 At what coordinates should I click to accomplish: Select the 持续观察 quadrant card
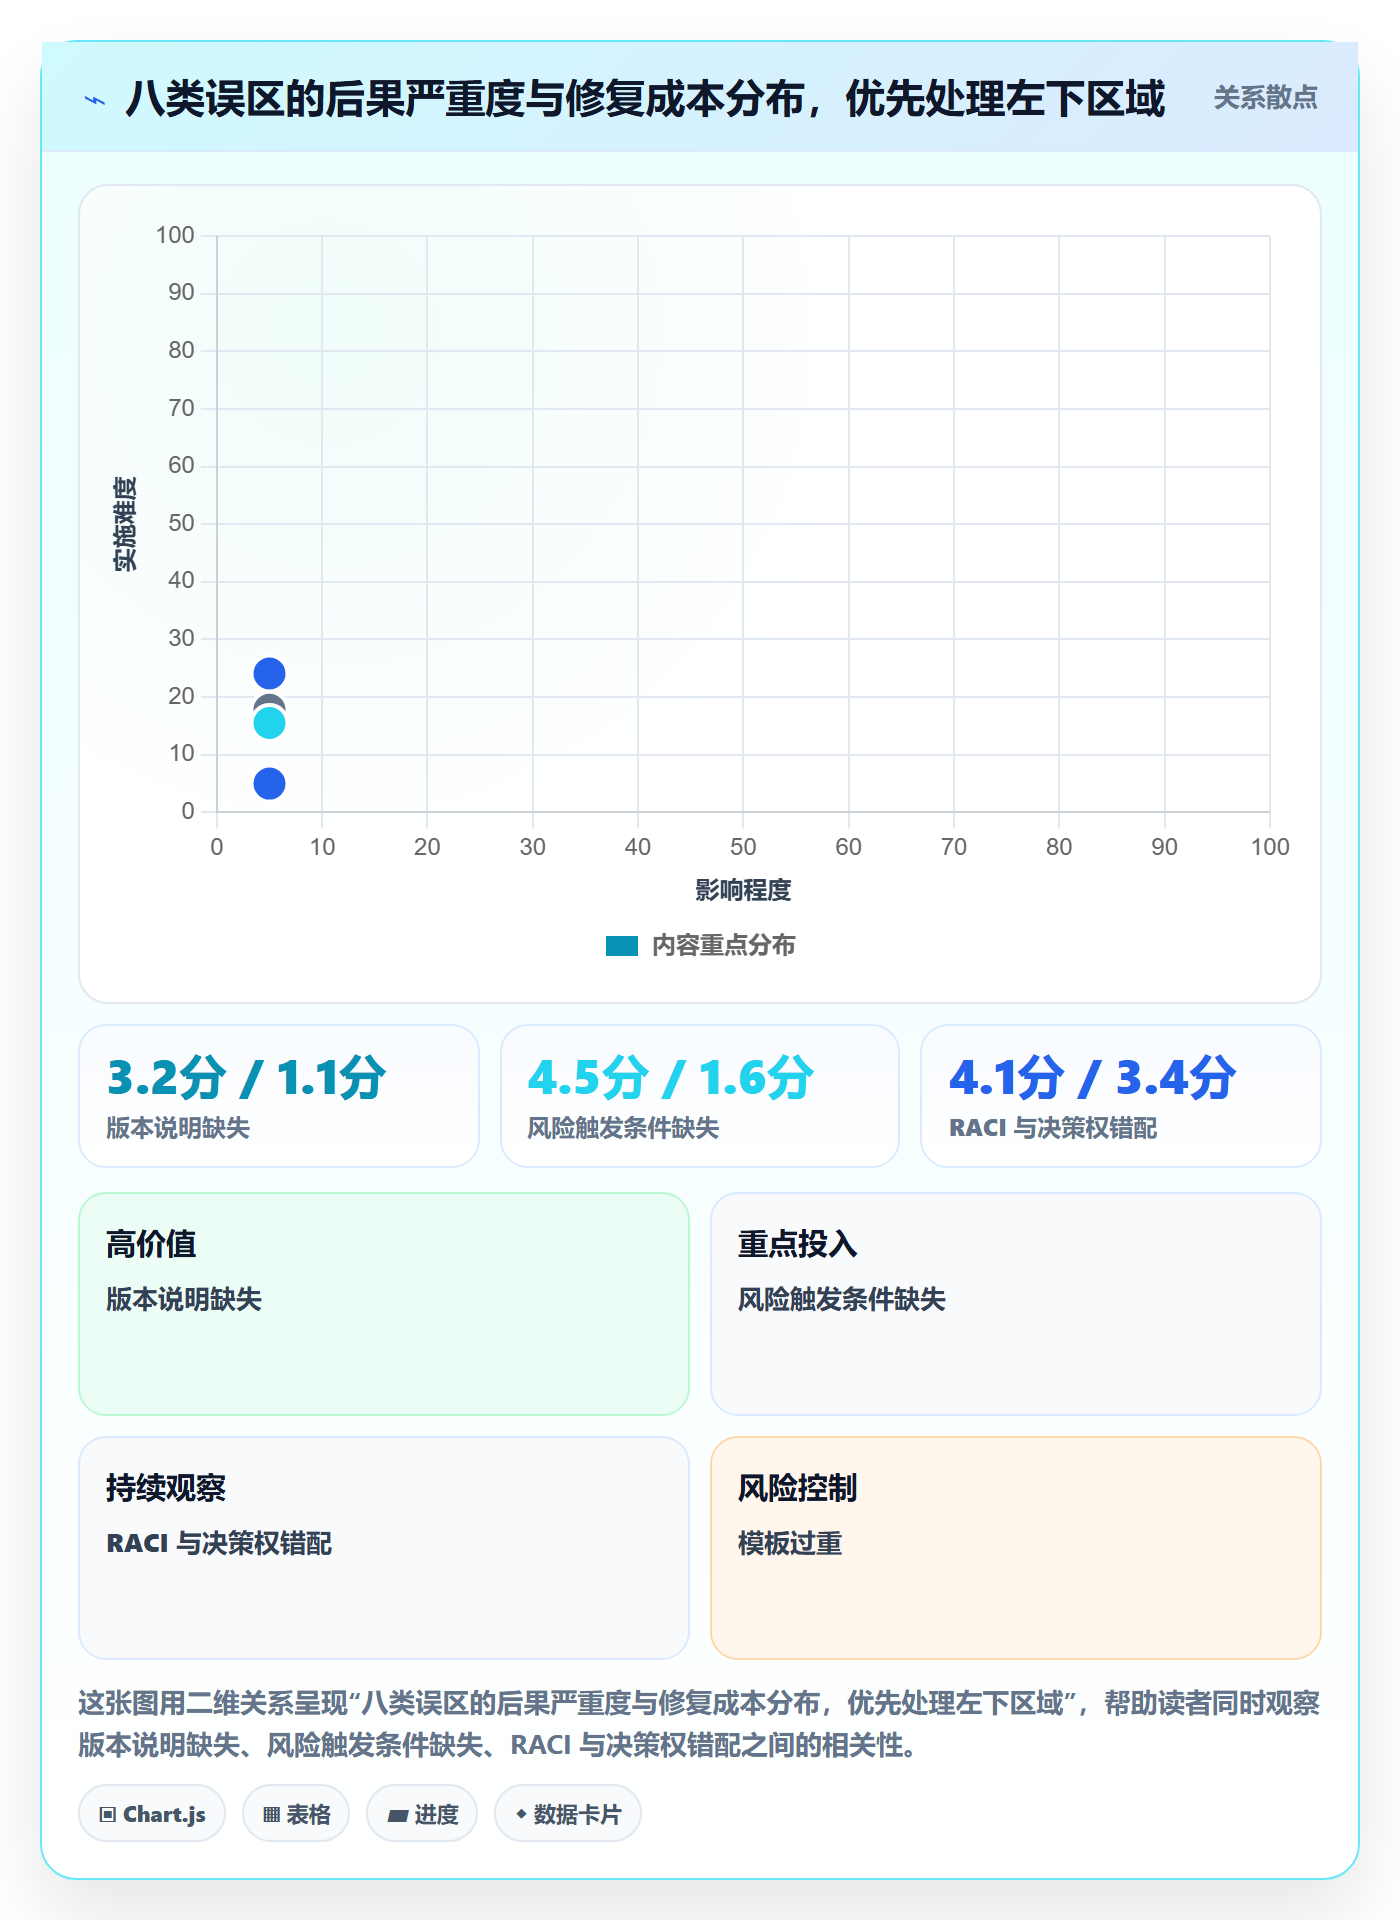point(384,1548)
